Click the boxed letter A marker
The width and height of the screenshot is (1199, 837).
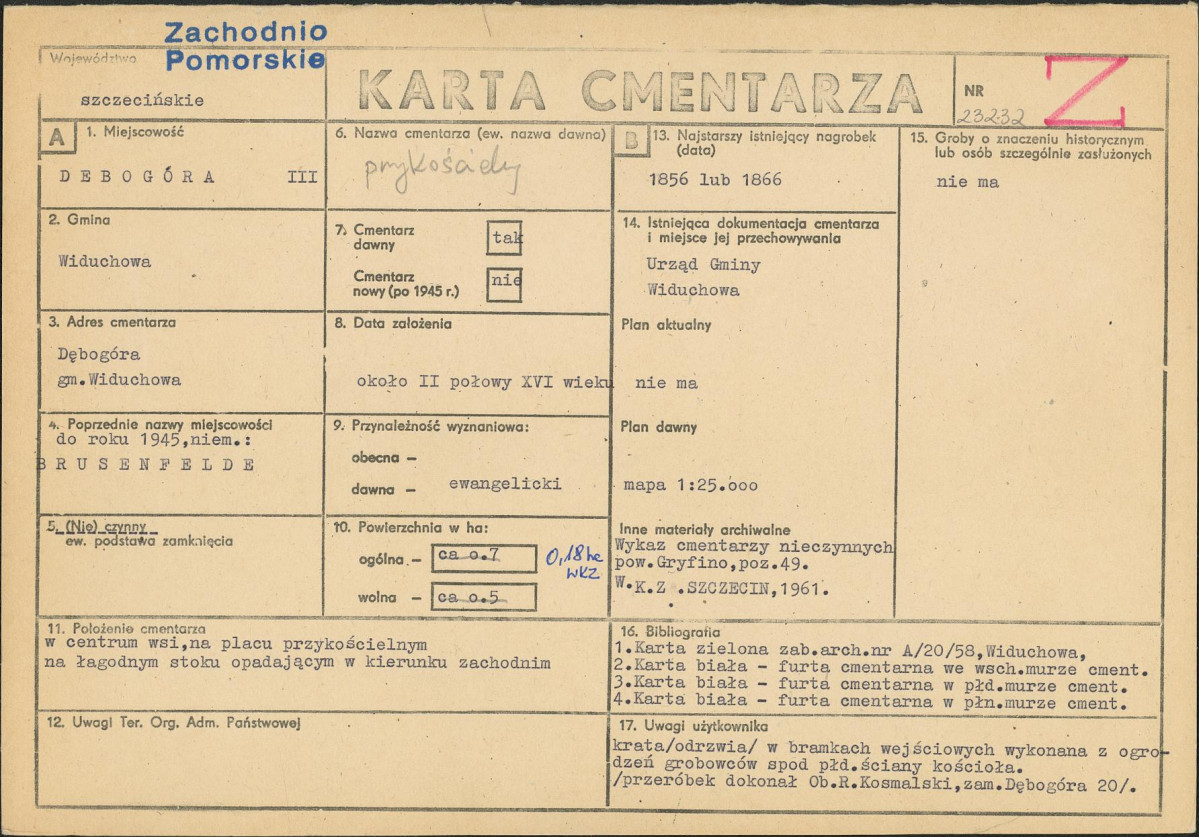click(x=57, y=138)
